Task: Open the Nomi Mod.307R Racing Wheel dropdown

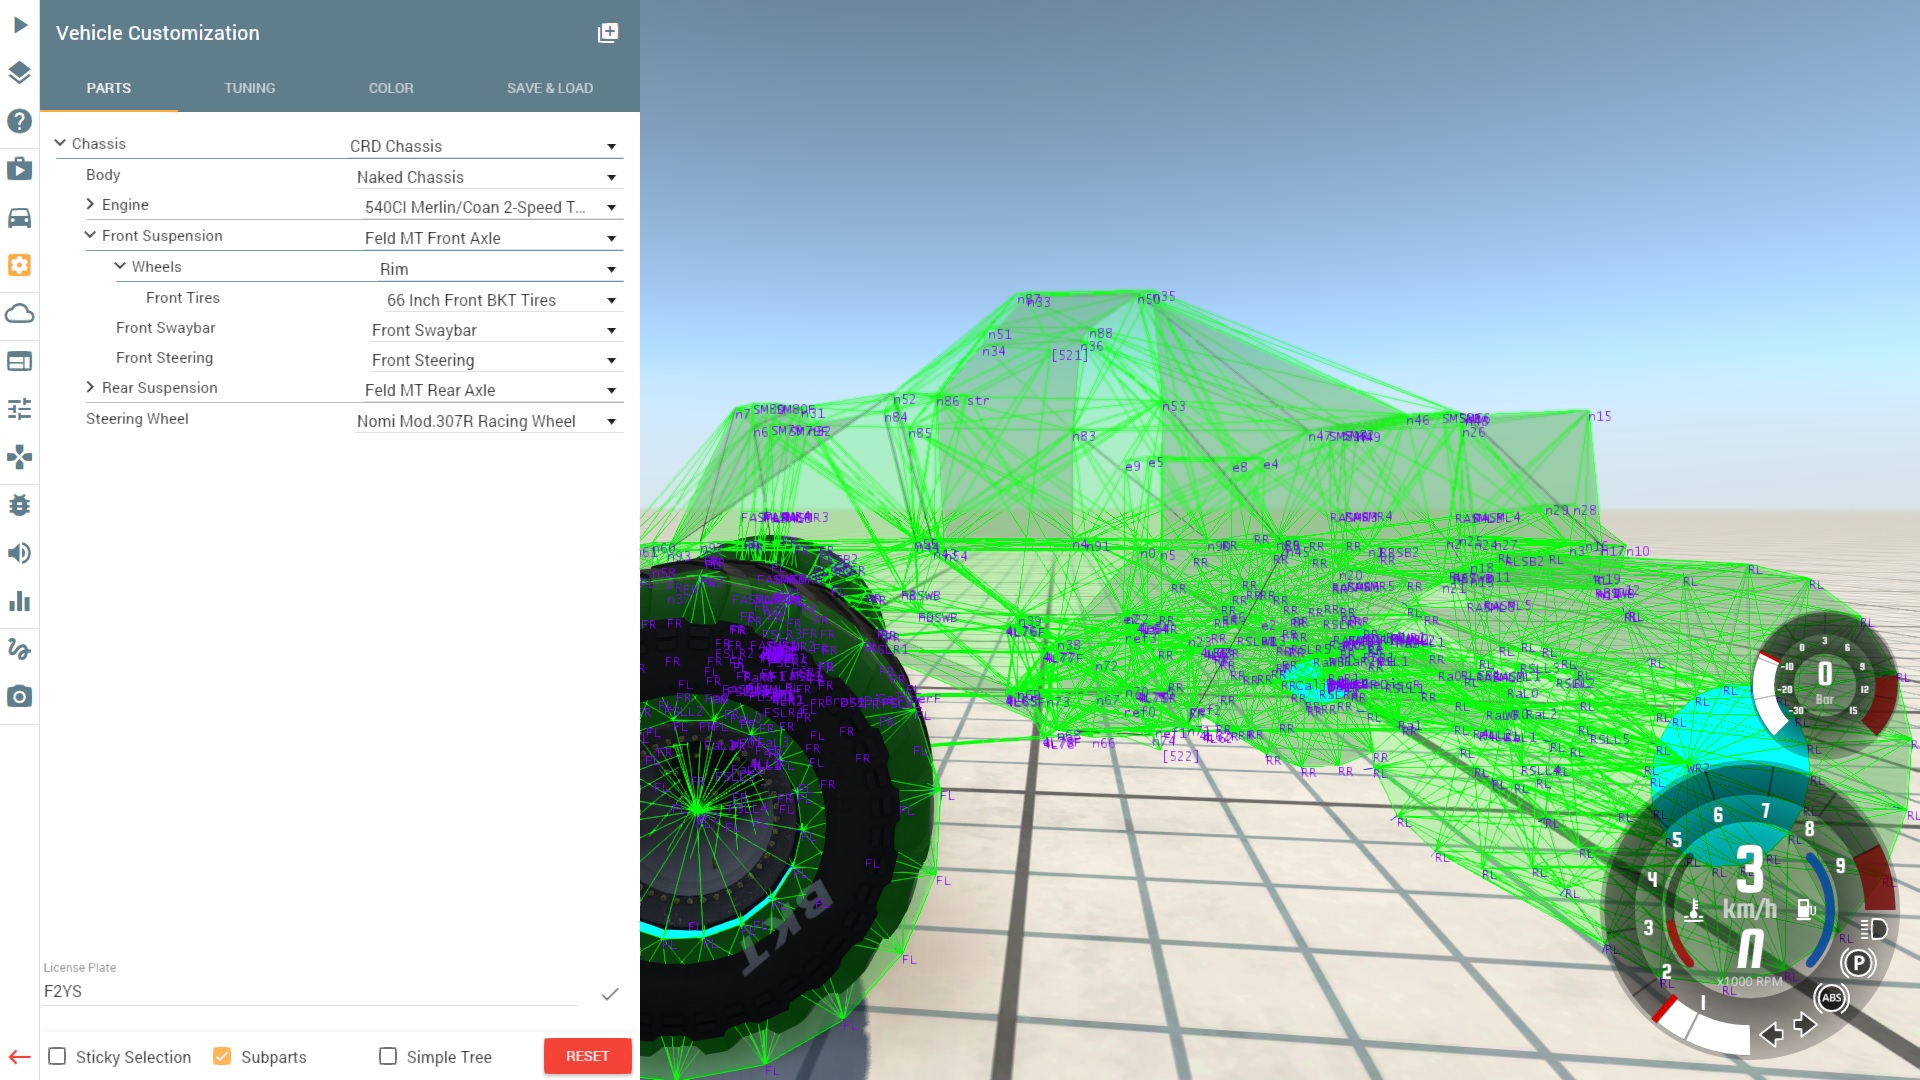Action: 488,421
